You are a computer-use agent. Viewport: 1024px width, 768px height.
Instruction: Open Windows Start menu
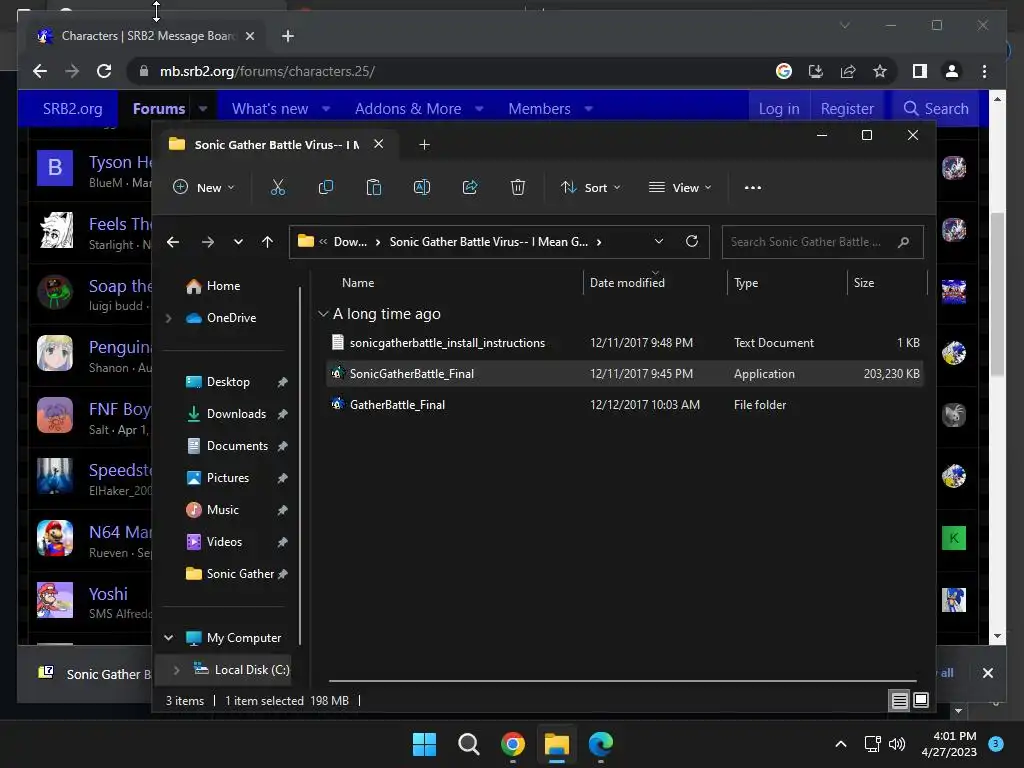coord(424,744)
